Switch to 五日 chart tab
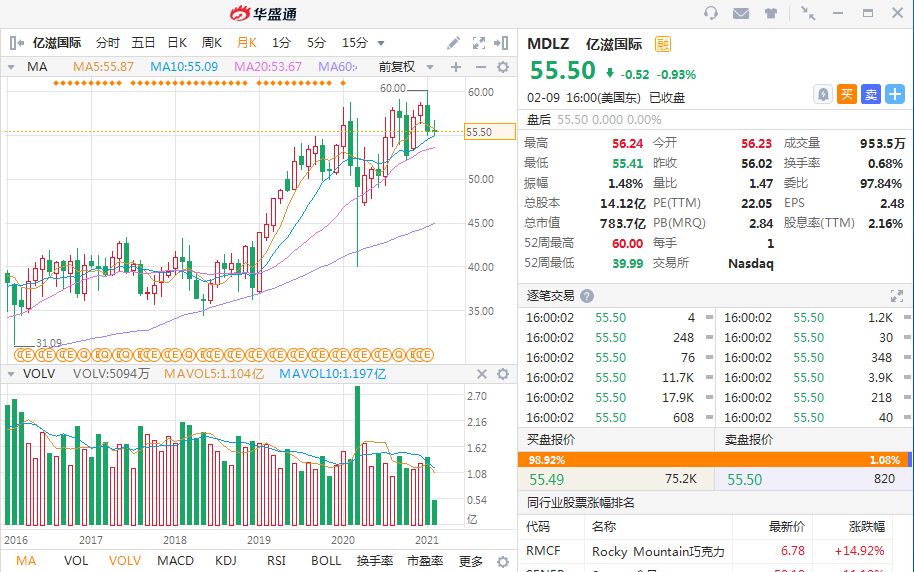Image resolution: width=914 pixels, height=572 pixels. [143, 43]
